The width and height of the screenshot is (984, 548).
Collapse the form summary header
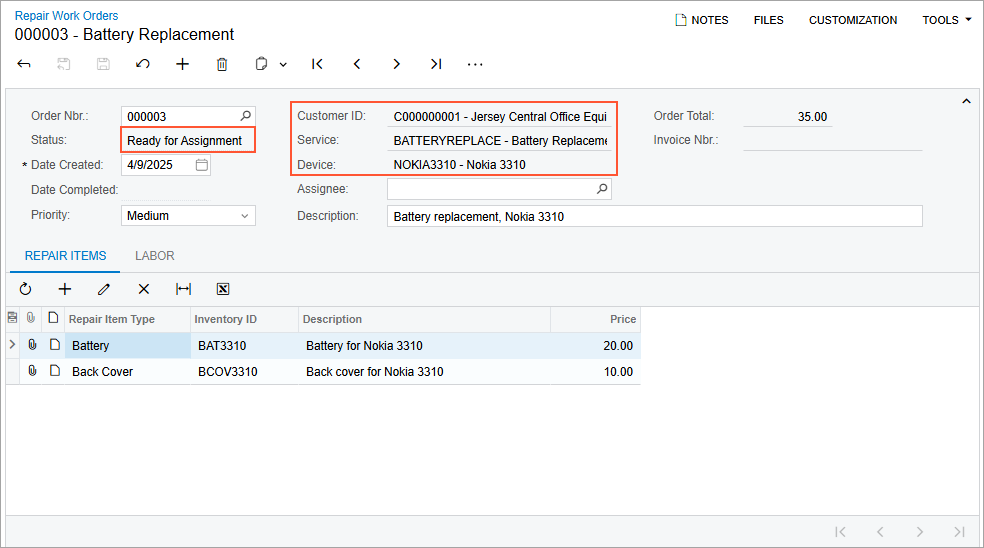[966, 101]
